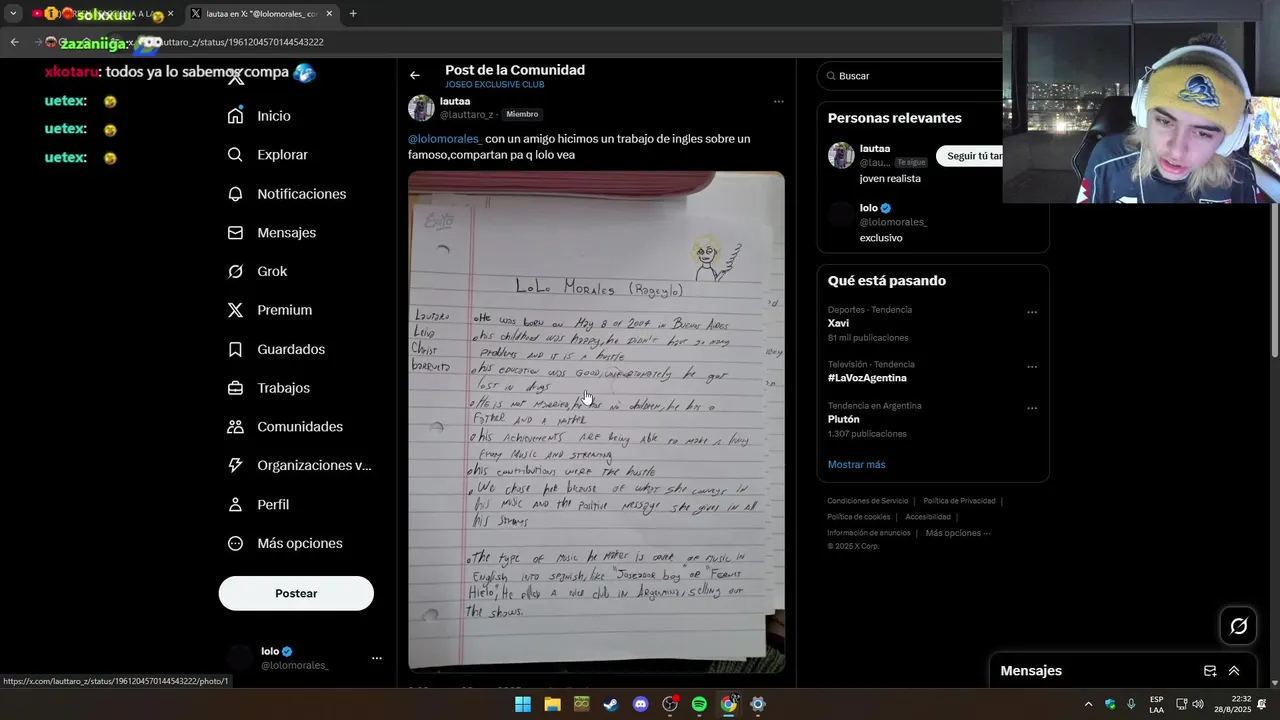Open JOSEO EXCLUSIVE CLUB community link
Image resolution: width=1280 pixels, height=720 pixels.
[494, 85]
